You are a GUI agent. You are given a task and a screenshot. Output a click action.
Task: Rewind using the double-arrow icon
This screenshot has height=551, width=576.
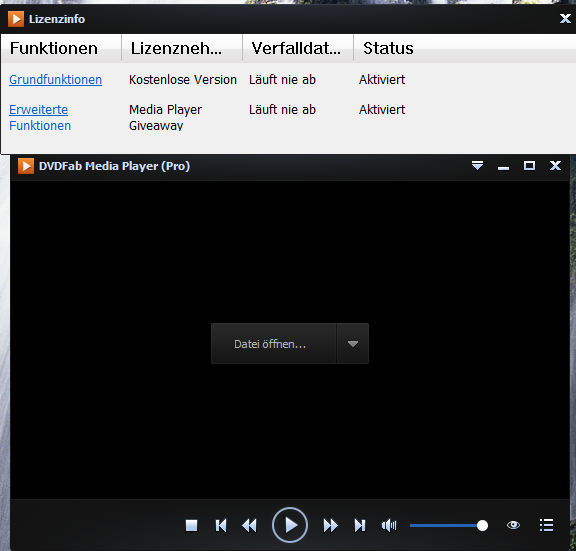click(x=249, y=525)
